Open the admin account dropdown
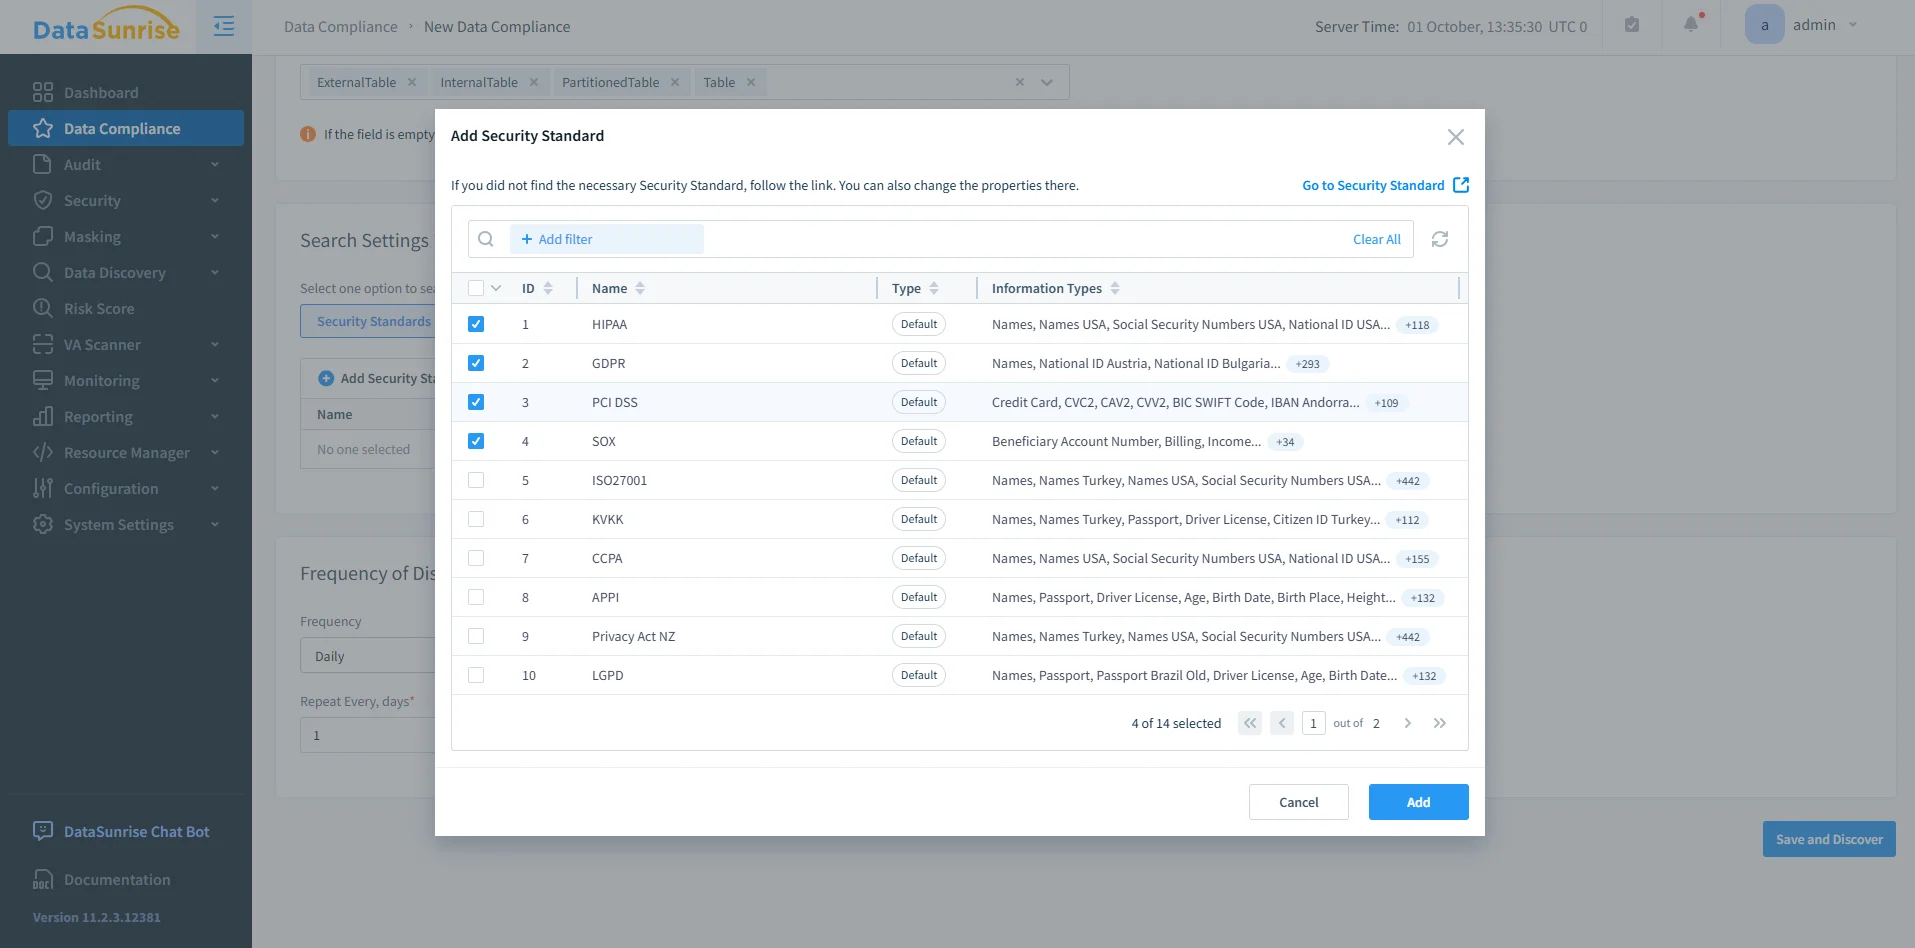 pos(1811,24)
